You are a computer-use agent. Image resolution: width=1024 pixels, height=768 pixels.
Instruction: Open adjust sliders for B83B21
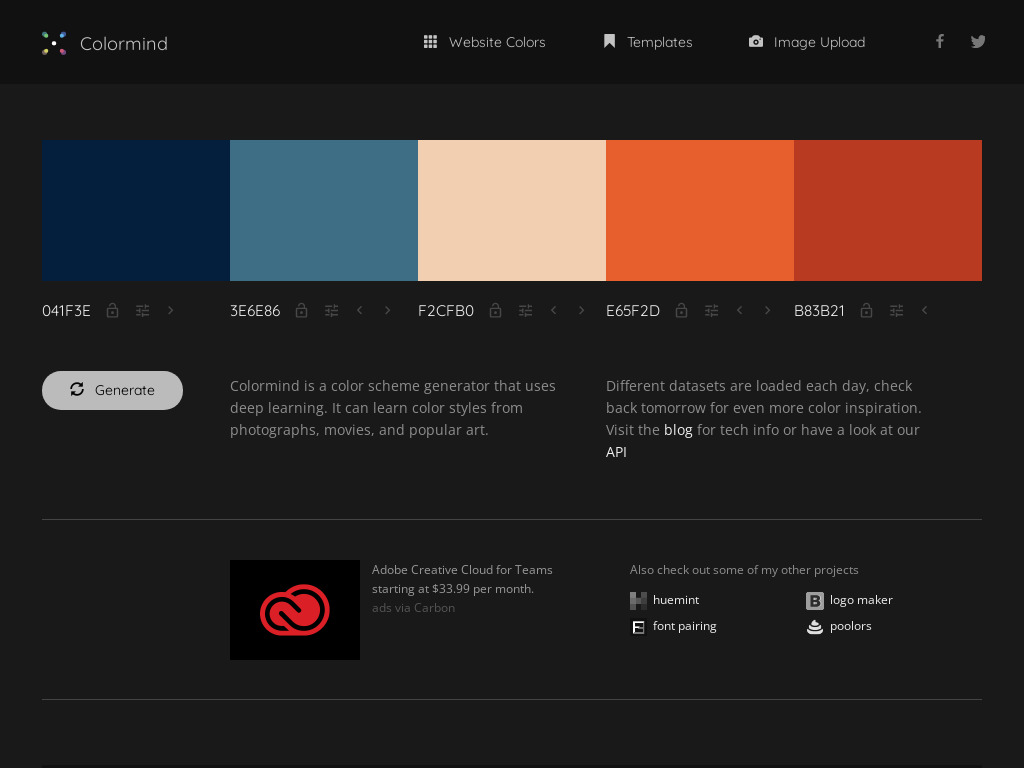point(897,311)
